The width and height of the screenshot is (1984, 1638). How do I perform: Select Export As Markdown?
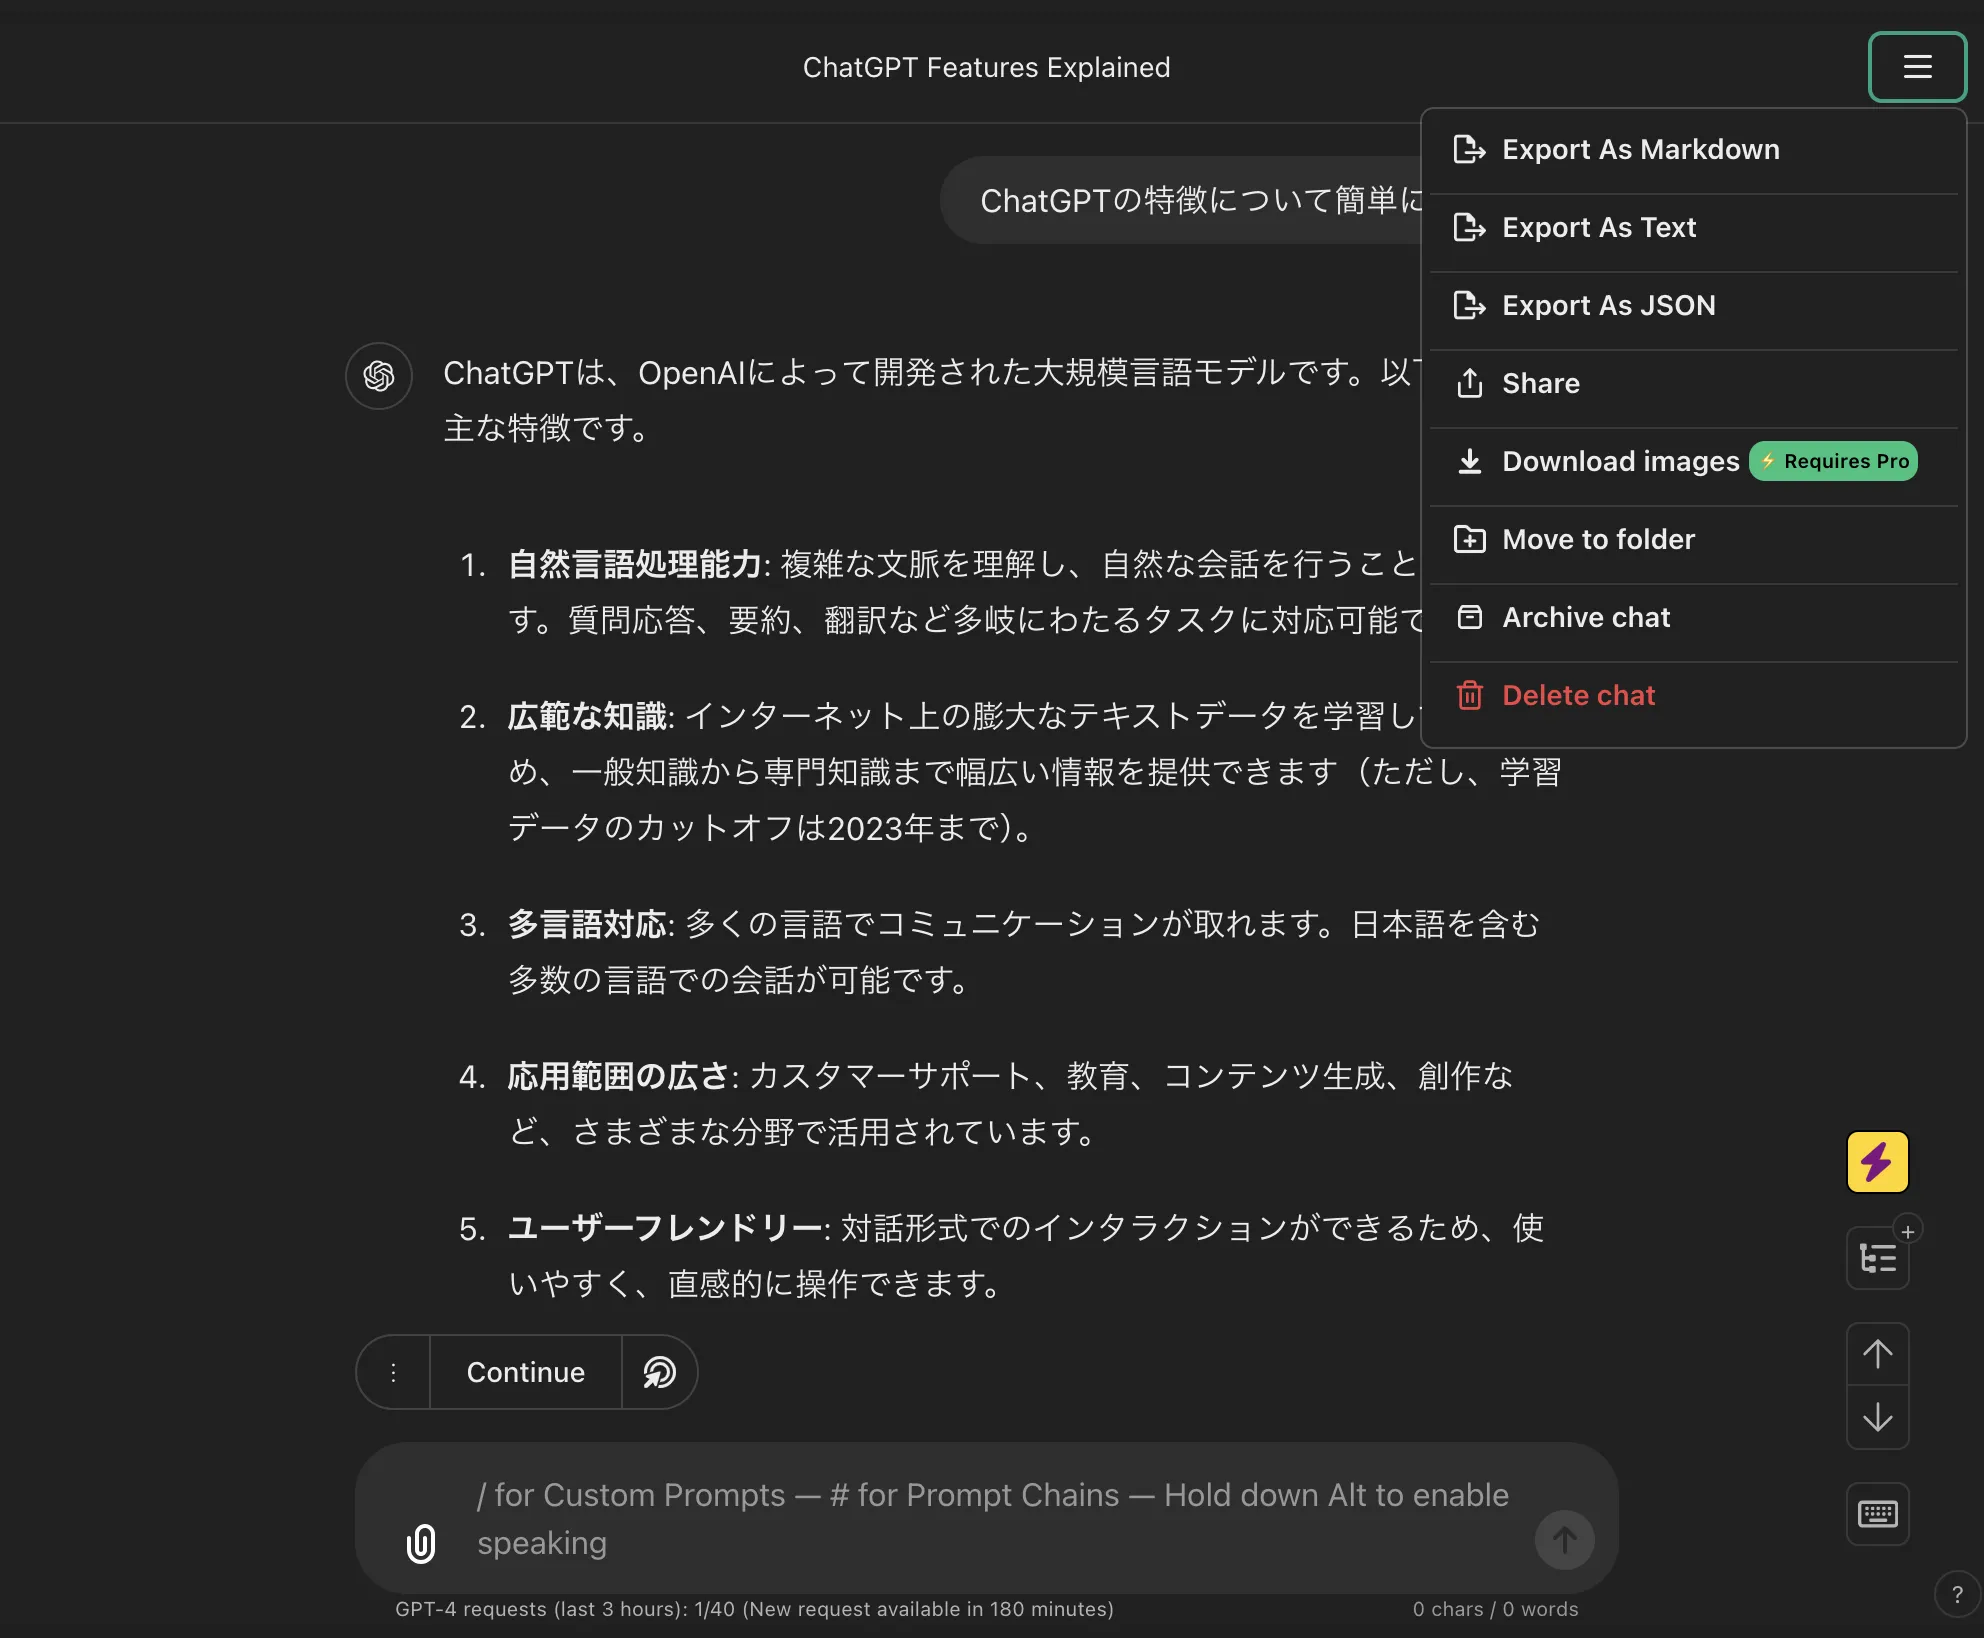point(1693,150)
